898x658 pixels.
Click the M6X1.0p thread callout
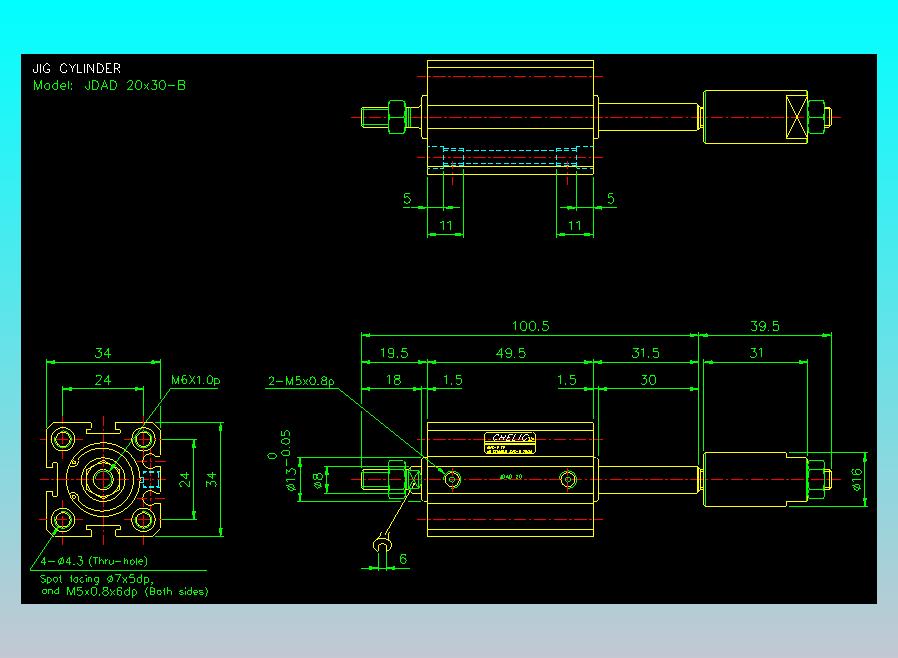point(195,380)
